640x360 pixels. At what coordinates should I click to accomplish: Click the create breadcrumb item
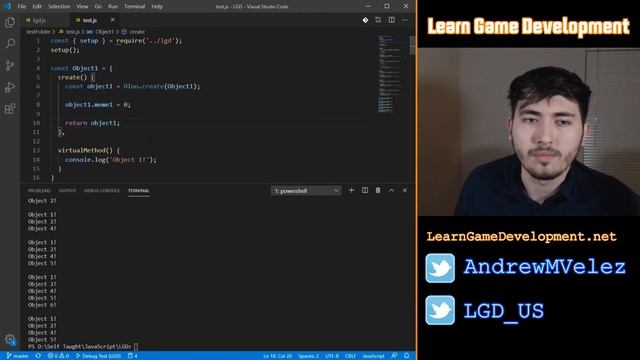click(137, 31)
